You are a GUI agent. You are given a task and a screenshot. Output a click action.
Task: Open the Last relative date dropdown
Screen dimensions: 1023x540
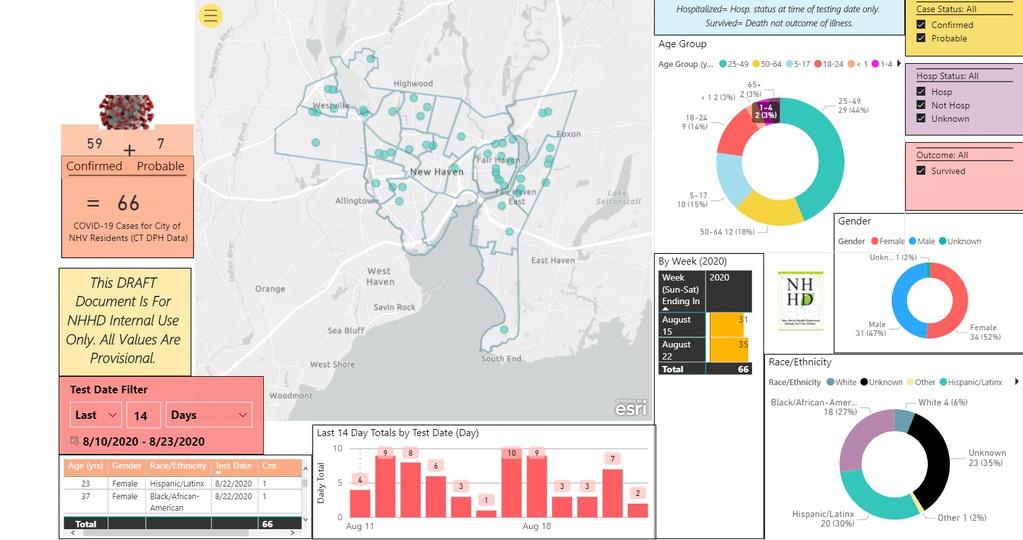click(97, 415)
